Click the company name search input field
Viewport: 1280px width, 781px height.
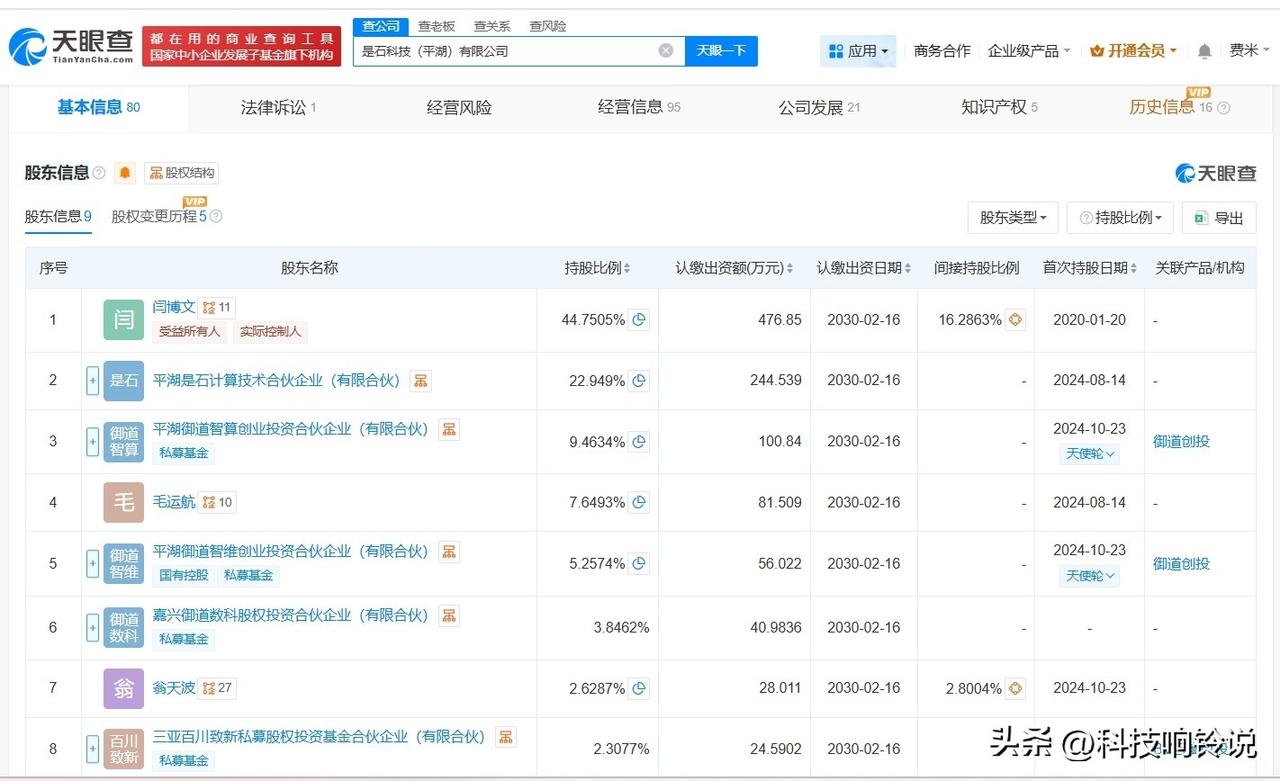(505, 51)
